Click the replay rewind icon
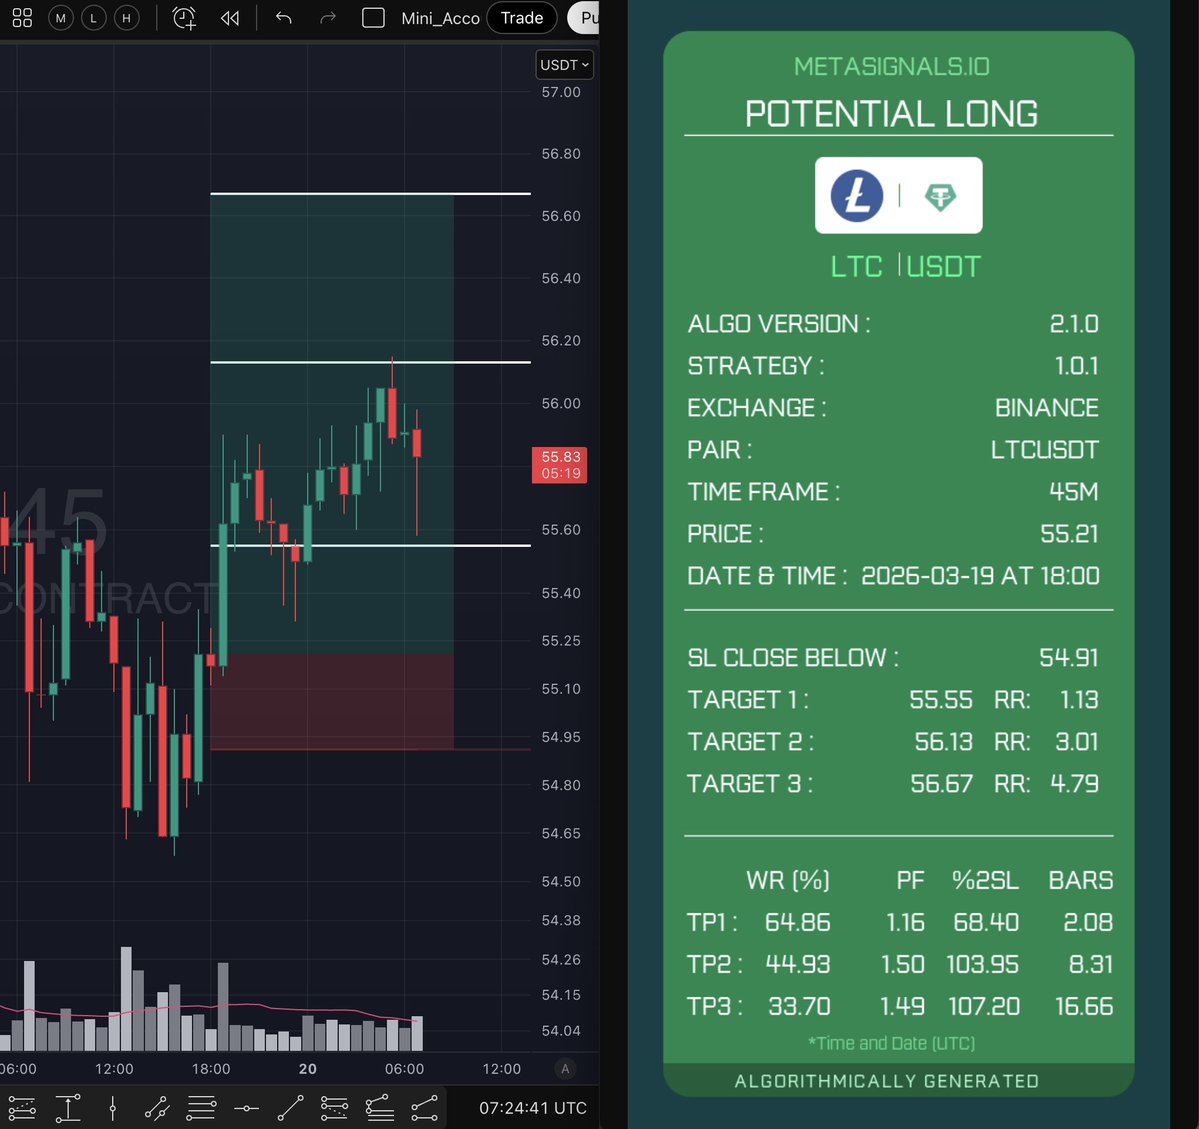Image resolution: width=1199 pixels, height=1129 pixels. (229, 18)
